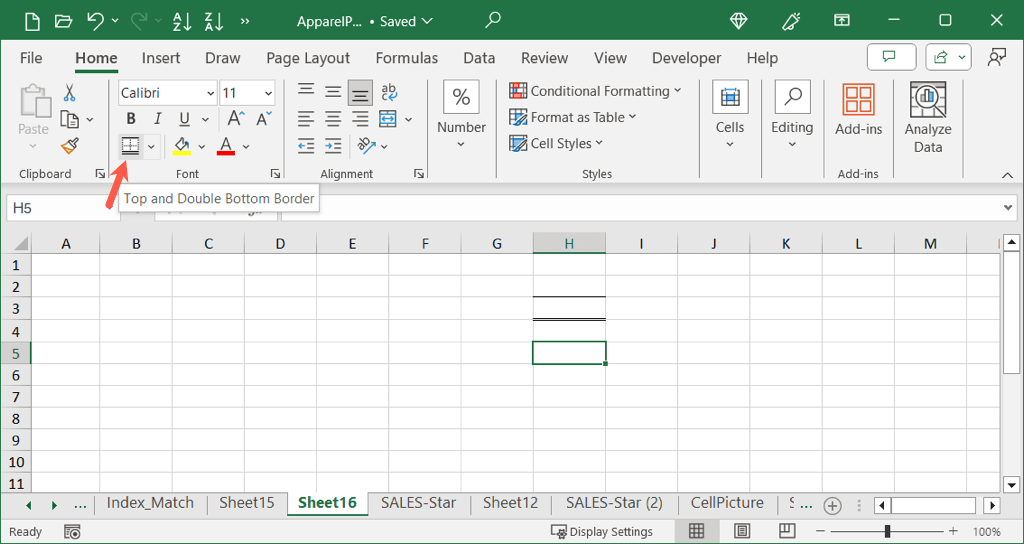Image resolution: width=1024 pixels, height=544 pixels.
Task: Click the Cut scissors icon
Action: (x=69, y=93)
